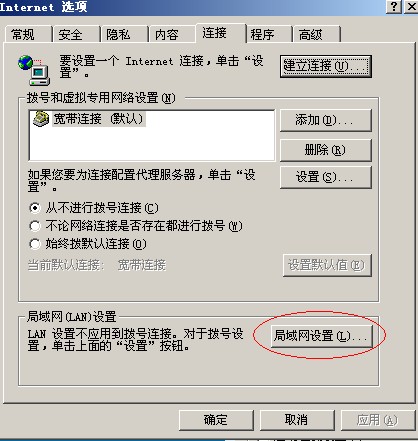
Task: Close the Internet 选项 dialog window
Action: pyautogui.click(x=411, y=7)
